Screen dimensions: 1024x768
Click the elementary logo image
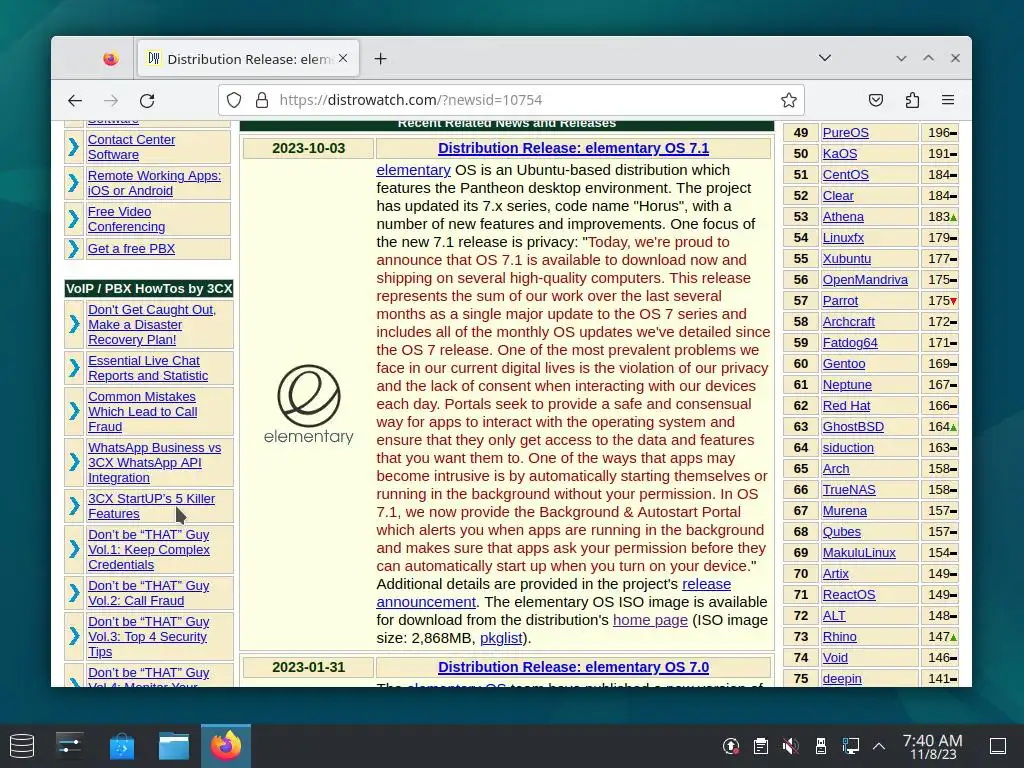pos(308,404)
